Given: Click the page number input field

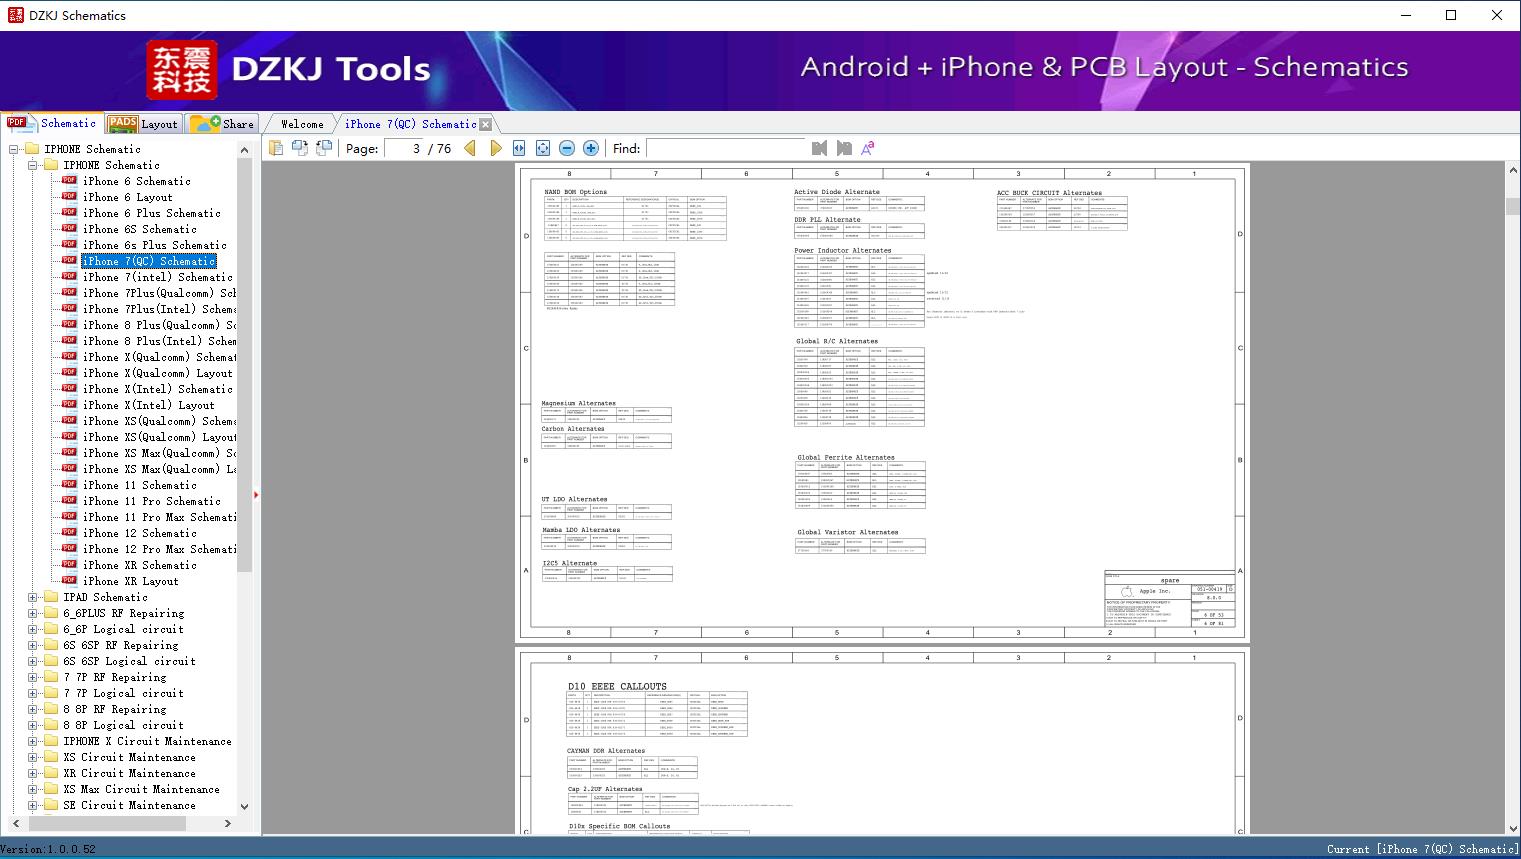Looking at the screenshot, I should pyautogui.click(x=404, y=148).
